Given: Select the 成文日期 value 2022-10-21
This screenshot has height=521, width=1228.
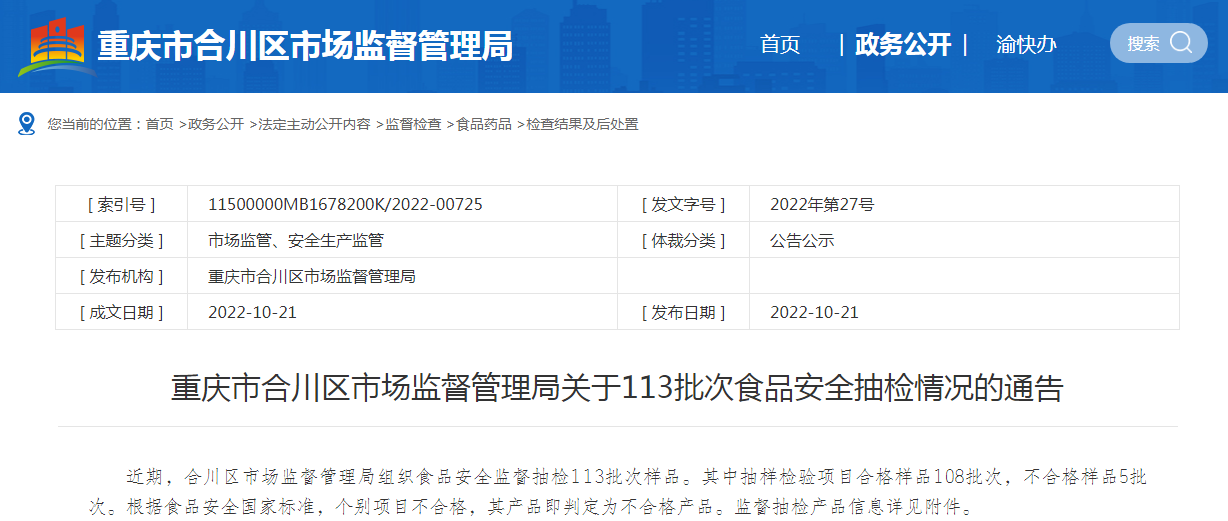Looking at the screenshot, I should pos(252,312).
